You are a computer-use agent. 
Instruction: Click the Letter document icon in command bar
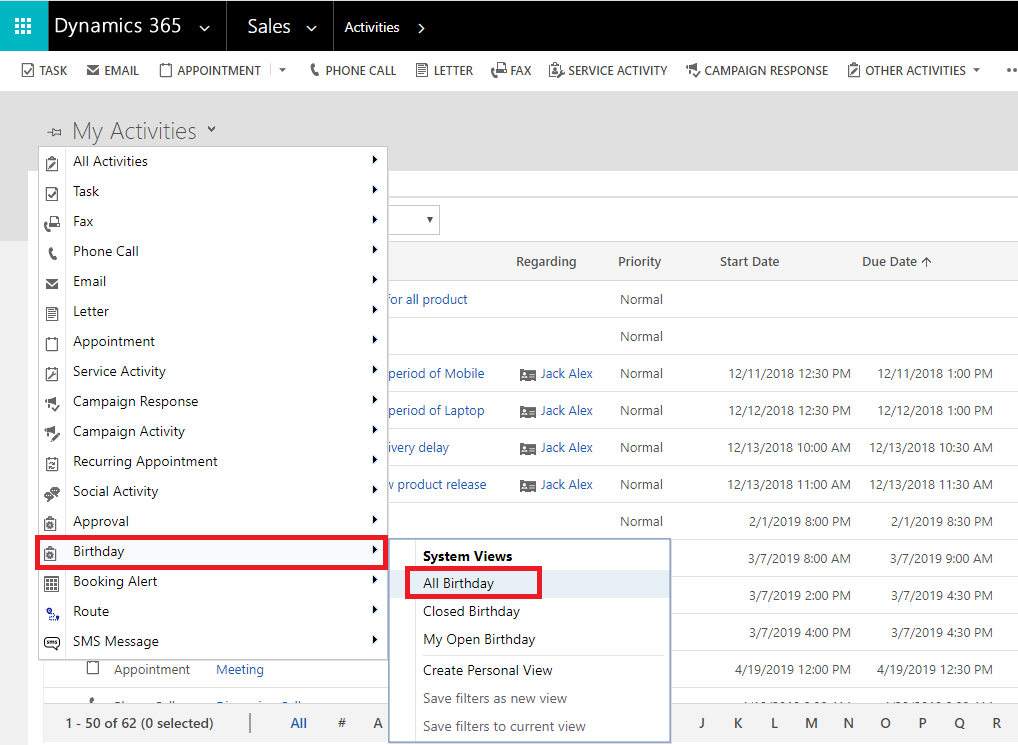422,70
